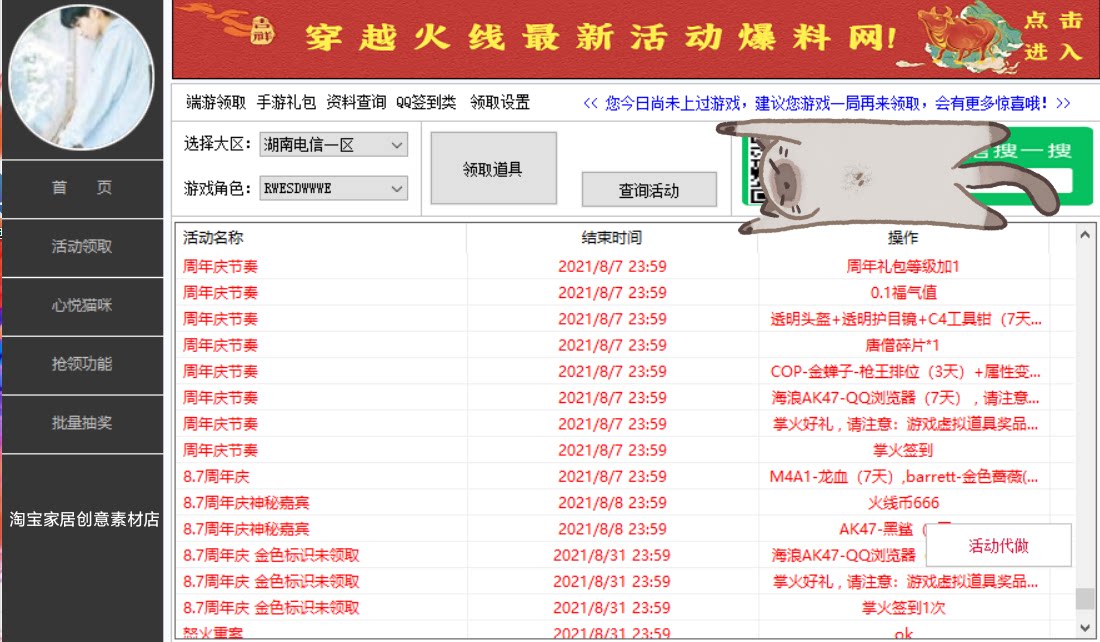The height and width of the screenshot is (642, 1100).
Task: Click the 活动代做 button
Action: click(998, 545)
